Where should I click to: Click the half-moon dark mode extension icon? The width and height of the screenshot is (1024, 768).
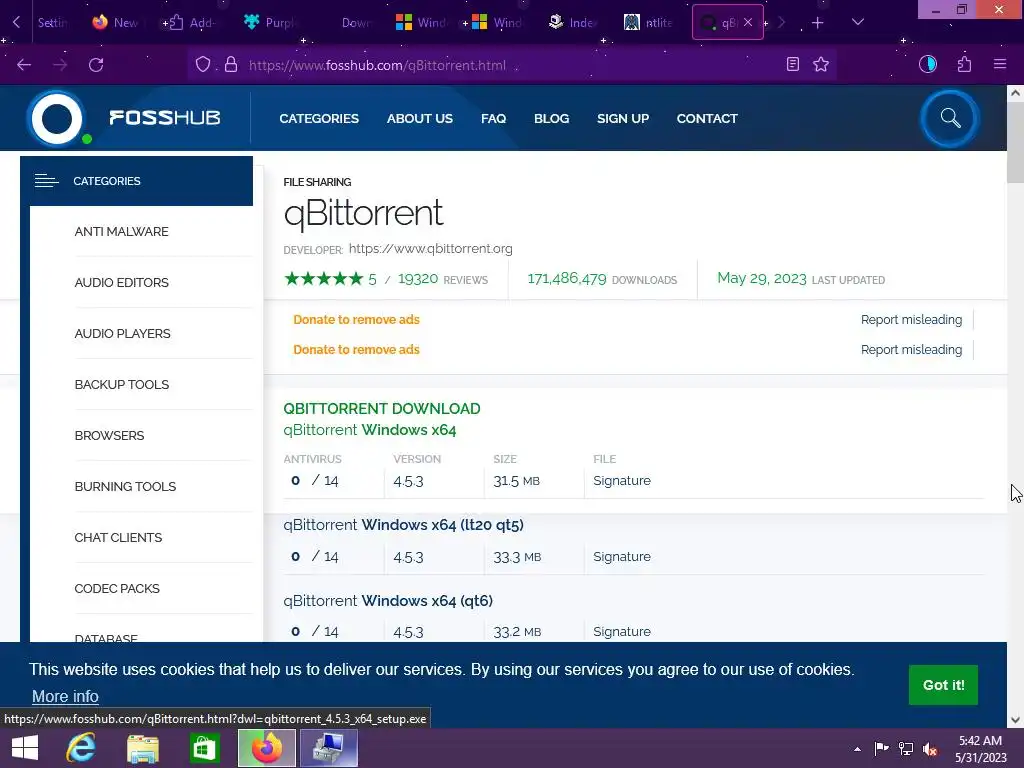(927, 64)
